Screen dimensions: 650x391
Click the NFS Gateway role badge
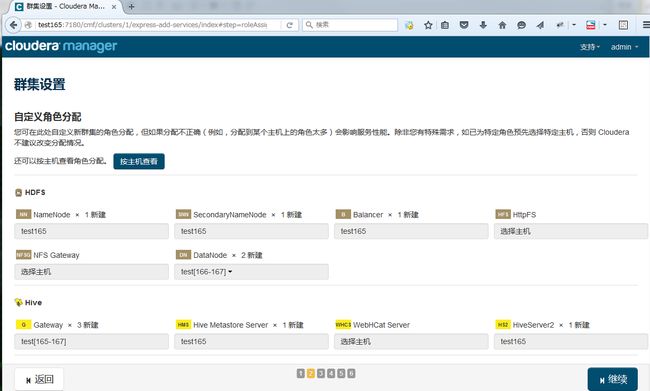23,255
